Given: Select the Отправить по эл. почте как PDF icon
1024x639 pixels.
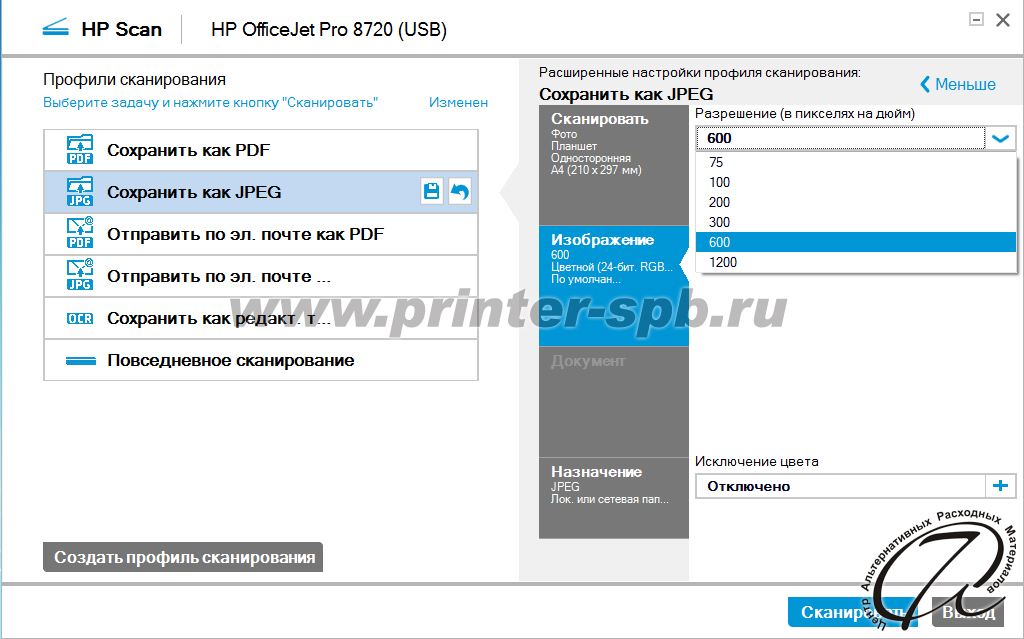Looking at the screenshot, I should pos(80,234).
